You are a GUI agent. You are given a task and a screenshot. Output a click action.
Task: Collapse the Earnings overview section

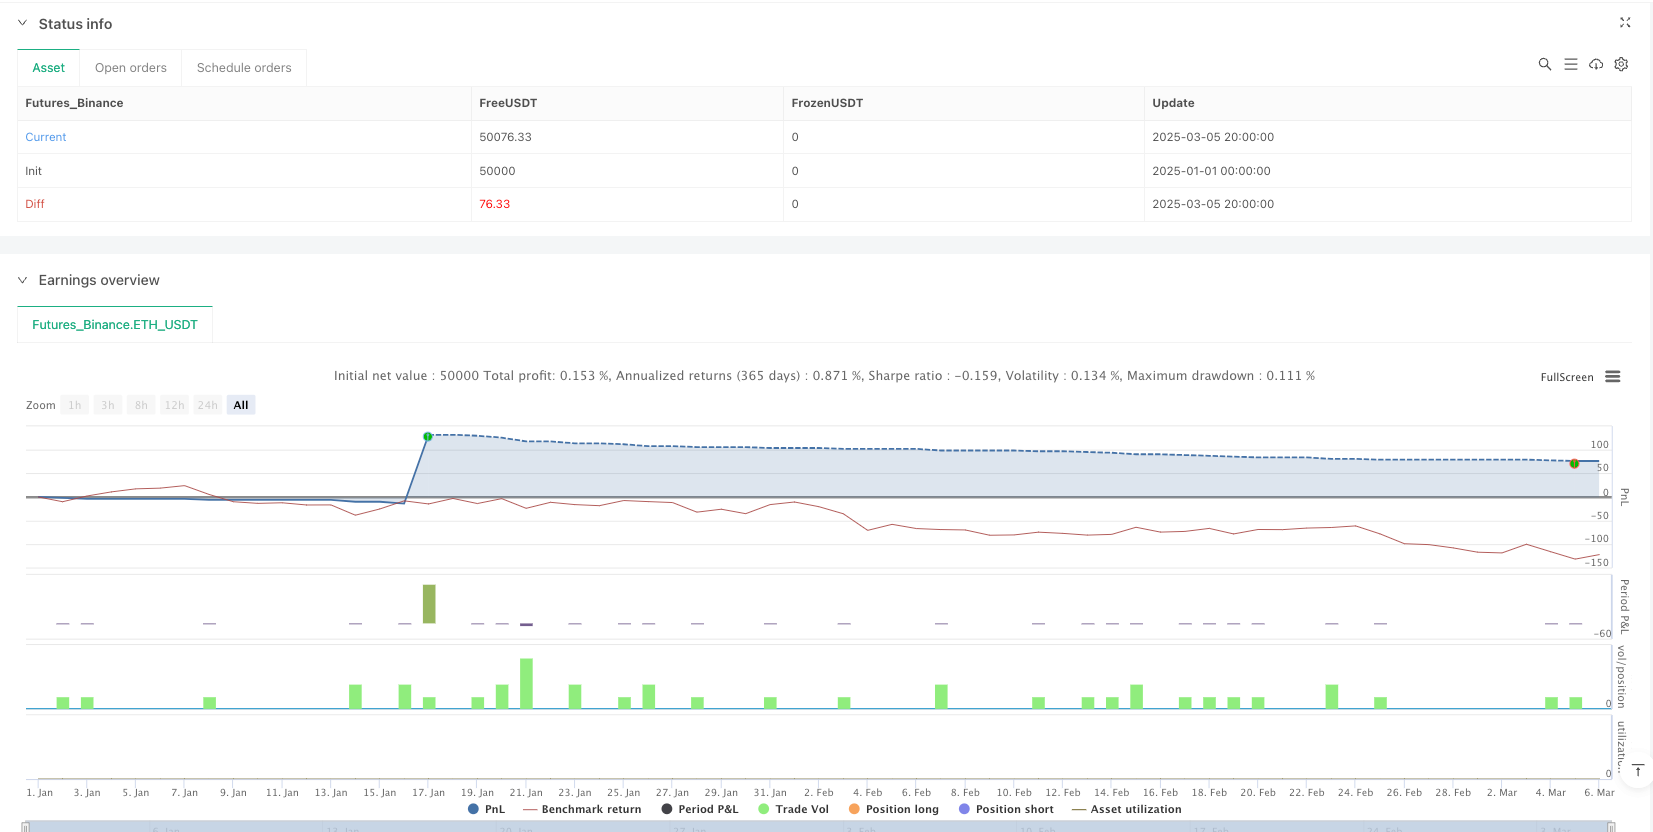22,280
